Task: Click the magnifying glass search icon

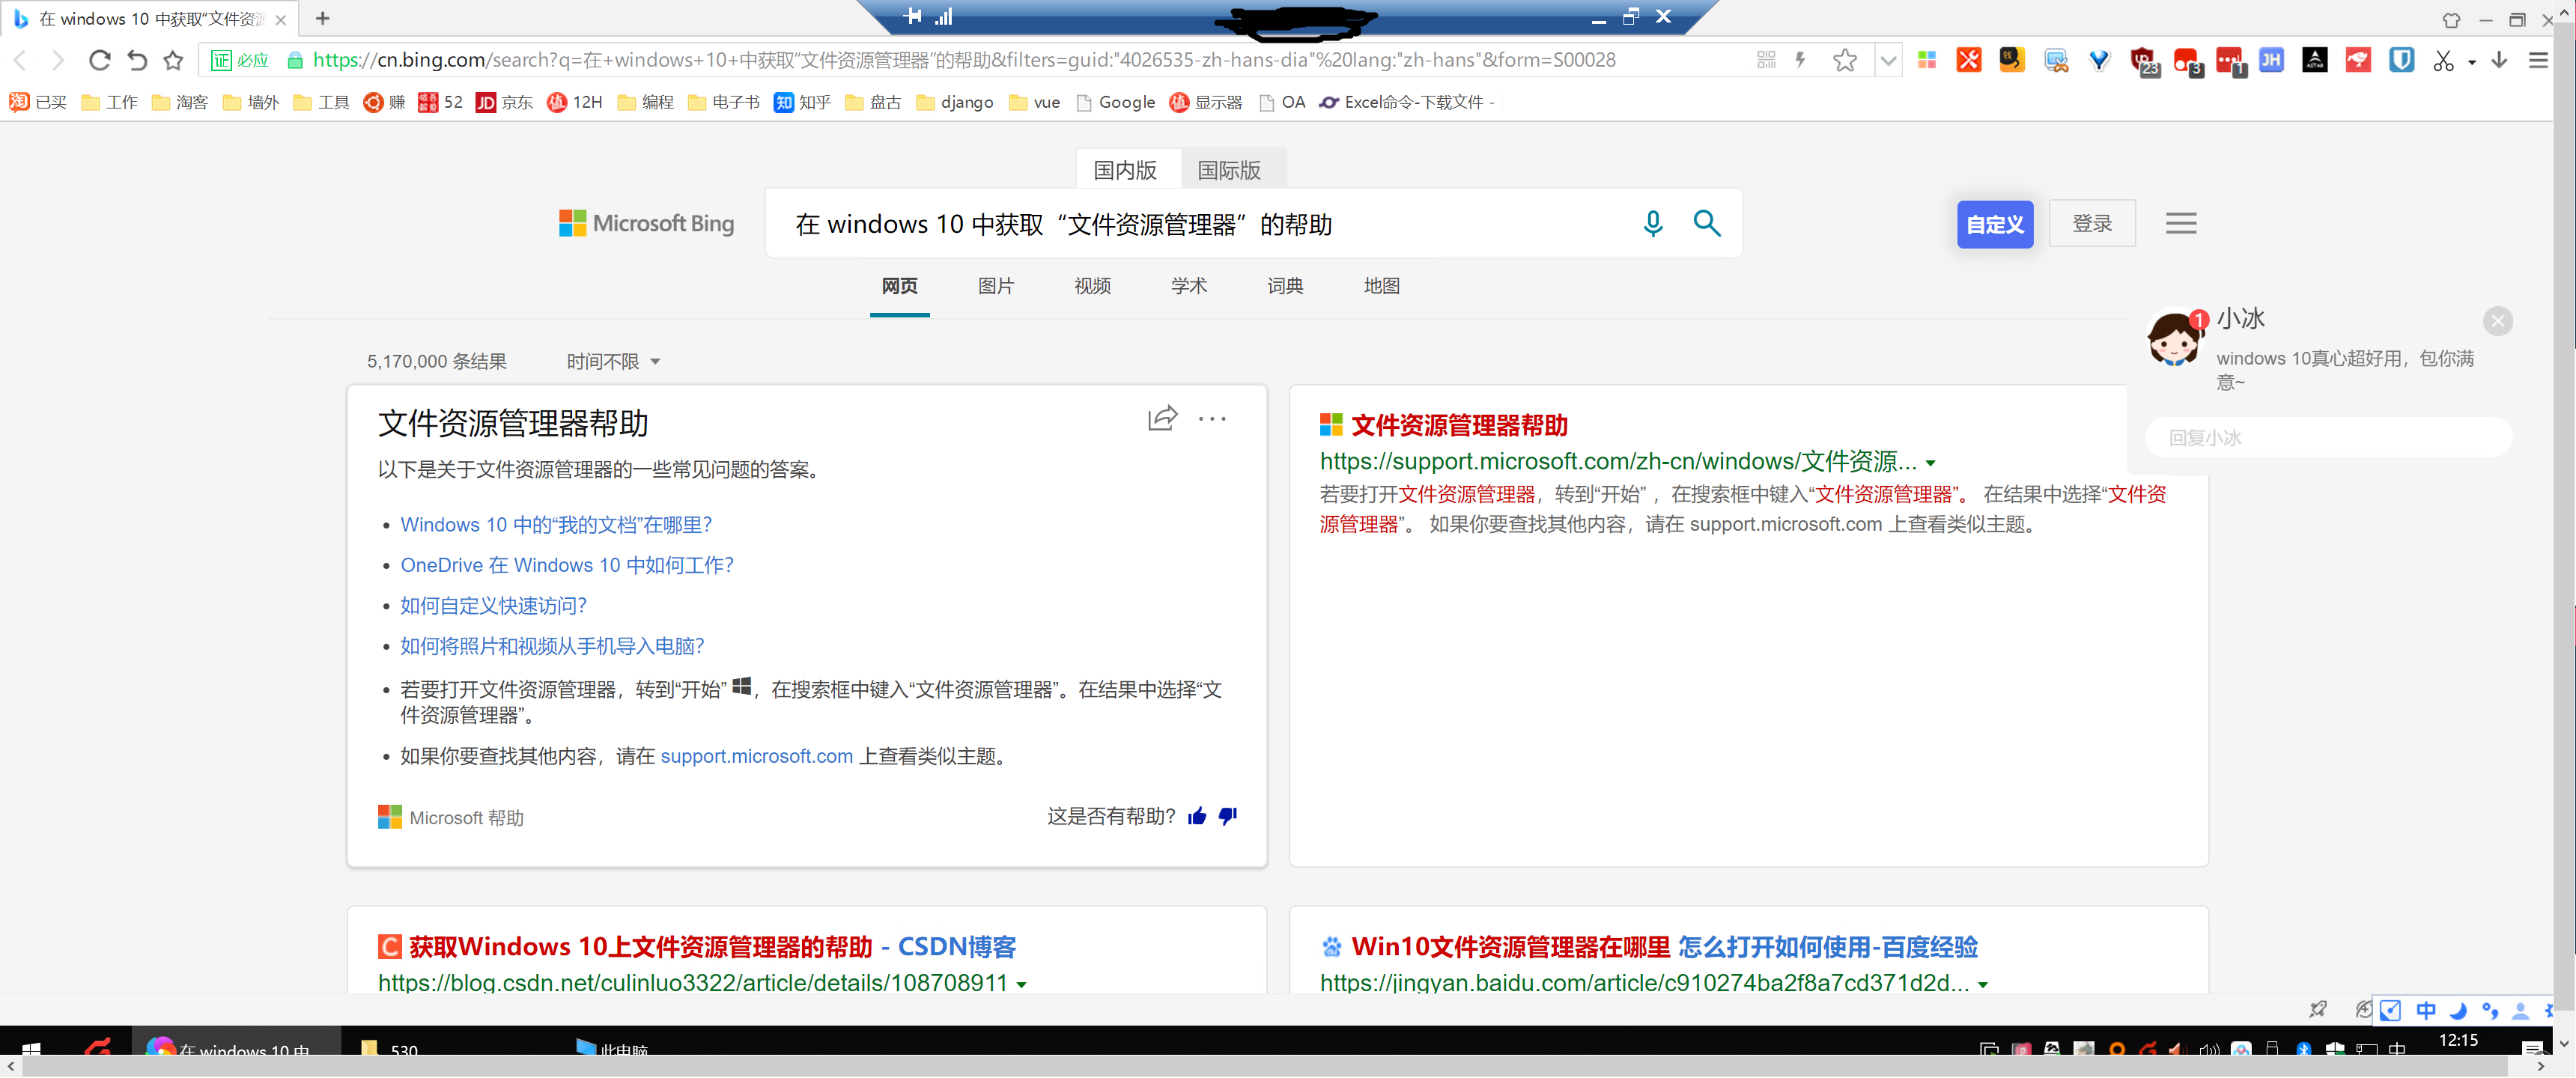Action: tap(1706, 223)
